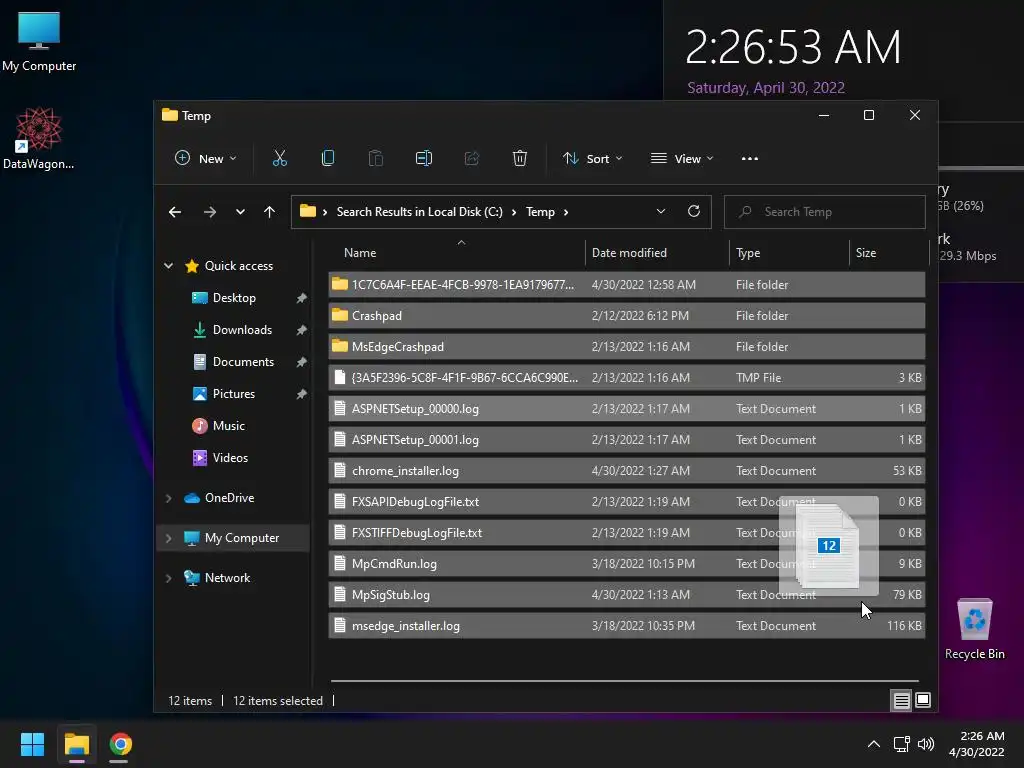Select My Computer desktop icon

39,42
